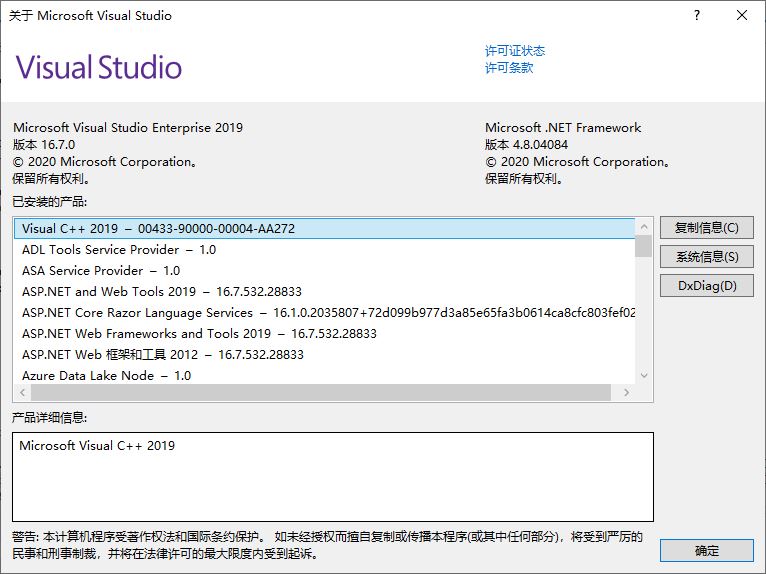Select ASP.NET Web Frameworks and Tools 2019 row
This screenshot has height=574, width=766.
(x=324, y=334)
